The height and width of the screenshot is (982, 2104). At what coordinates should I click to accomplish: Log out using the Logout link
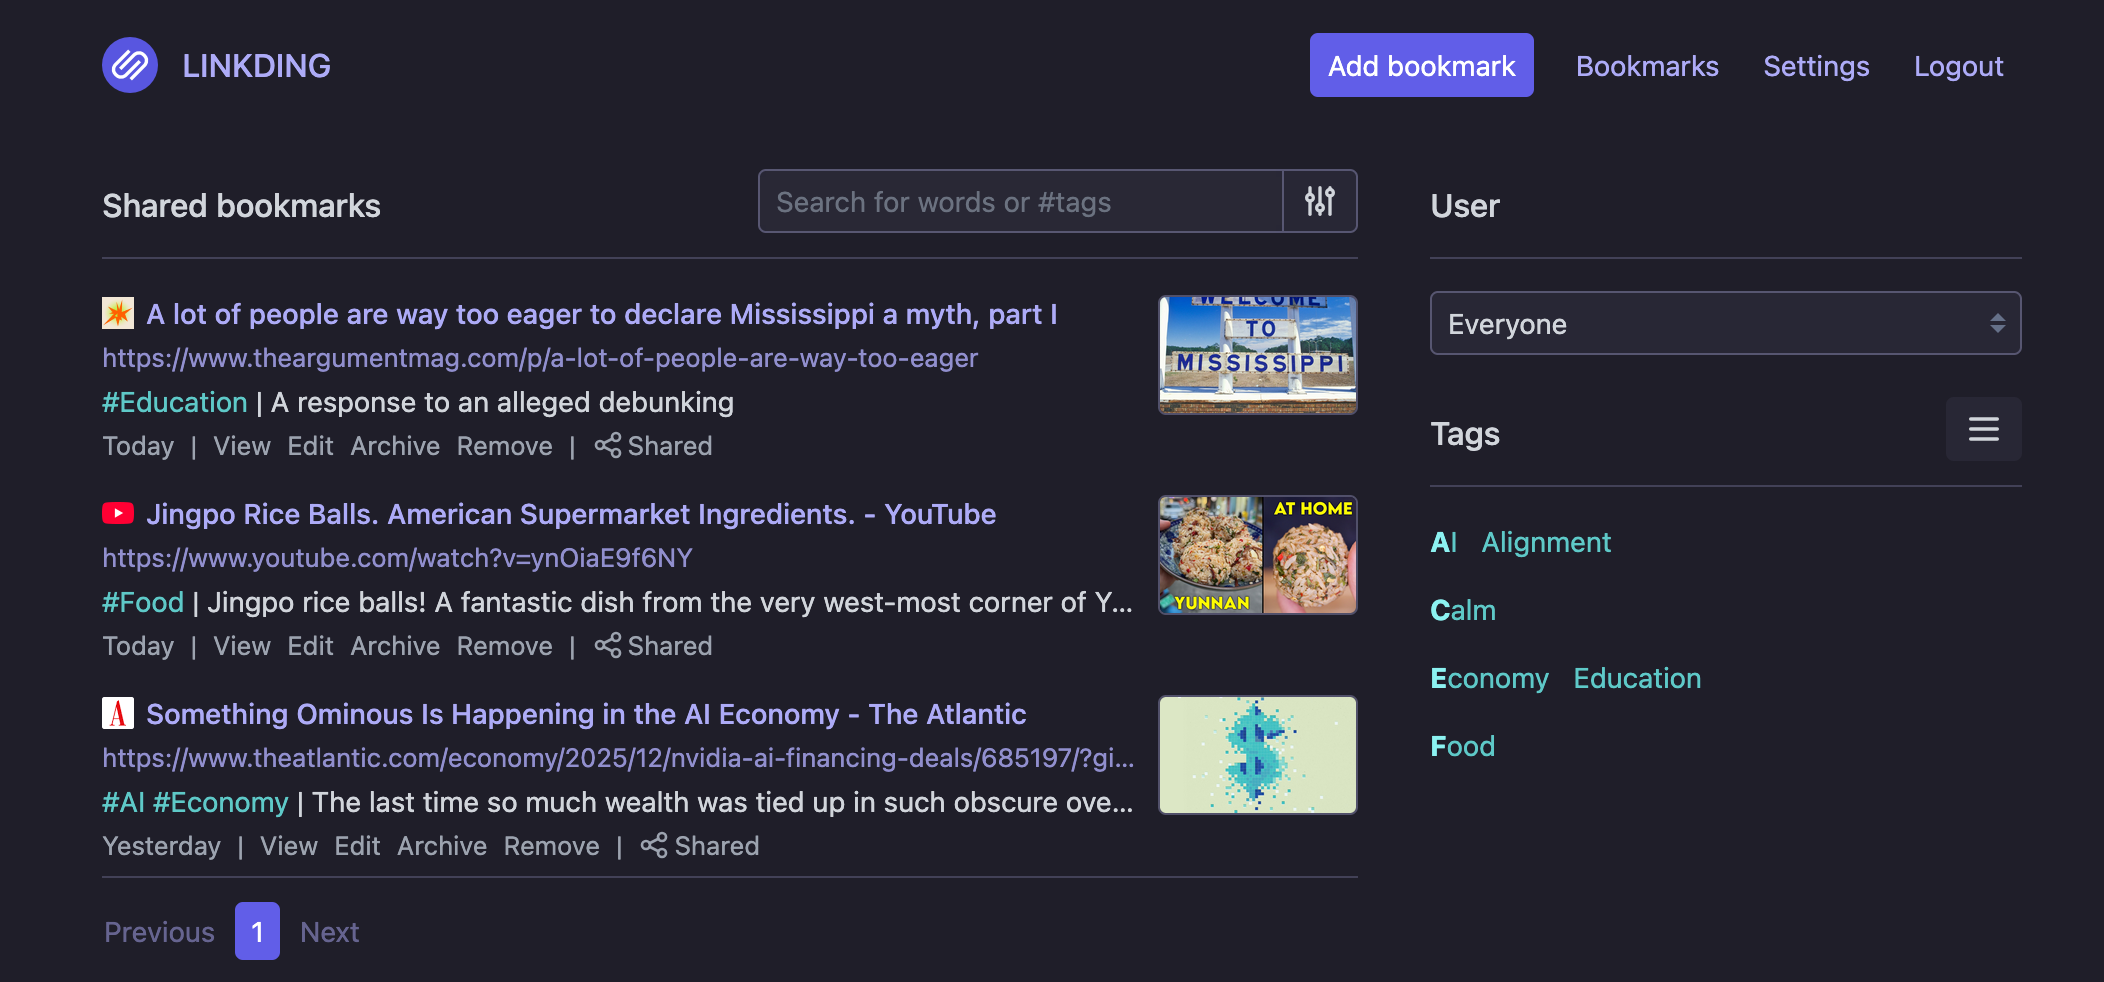(1958, 66)
